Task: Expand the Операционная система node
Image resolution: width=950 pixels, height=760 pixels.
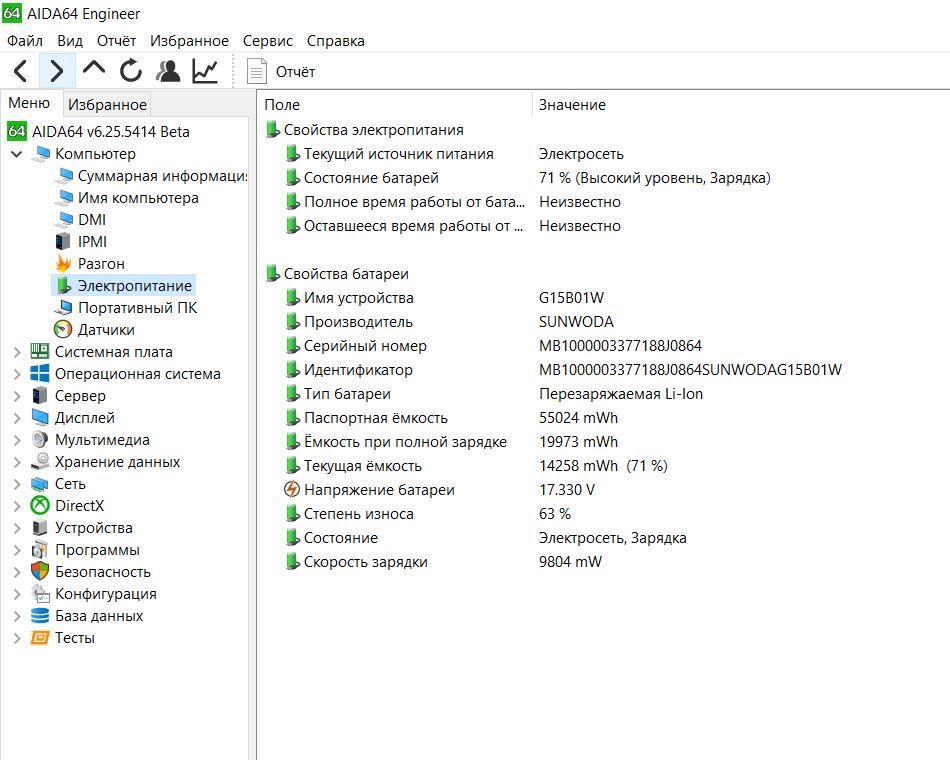Action: pos(17,374)
